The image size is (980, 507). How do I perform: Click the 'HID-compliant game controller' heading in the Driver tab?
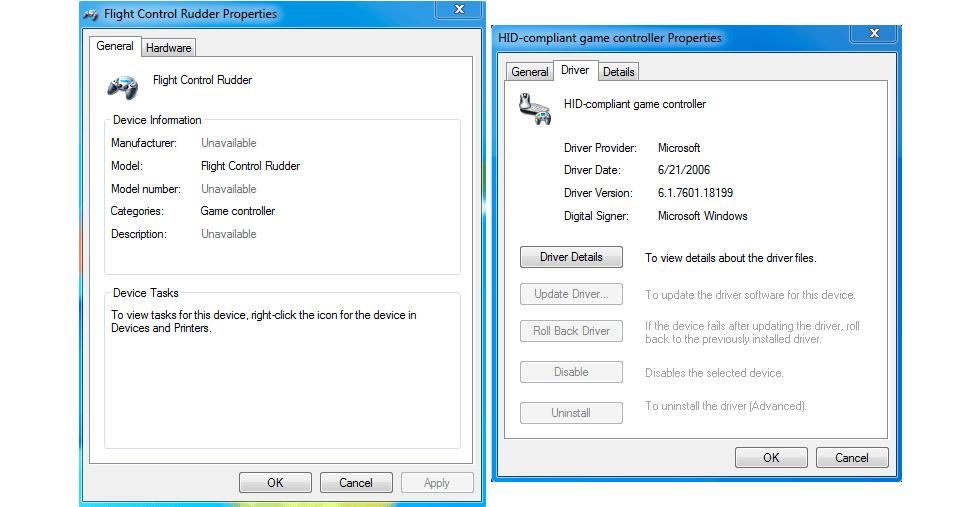point(635,104)
